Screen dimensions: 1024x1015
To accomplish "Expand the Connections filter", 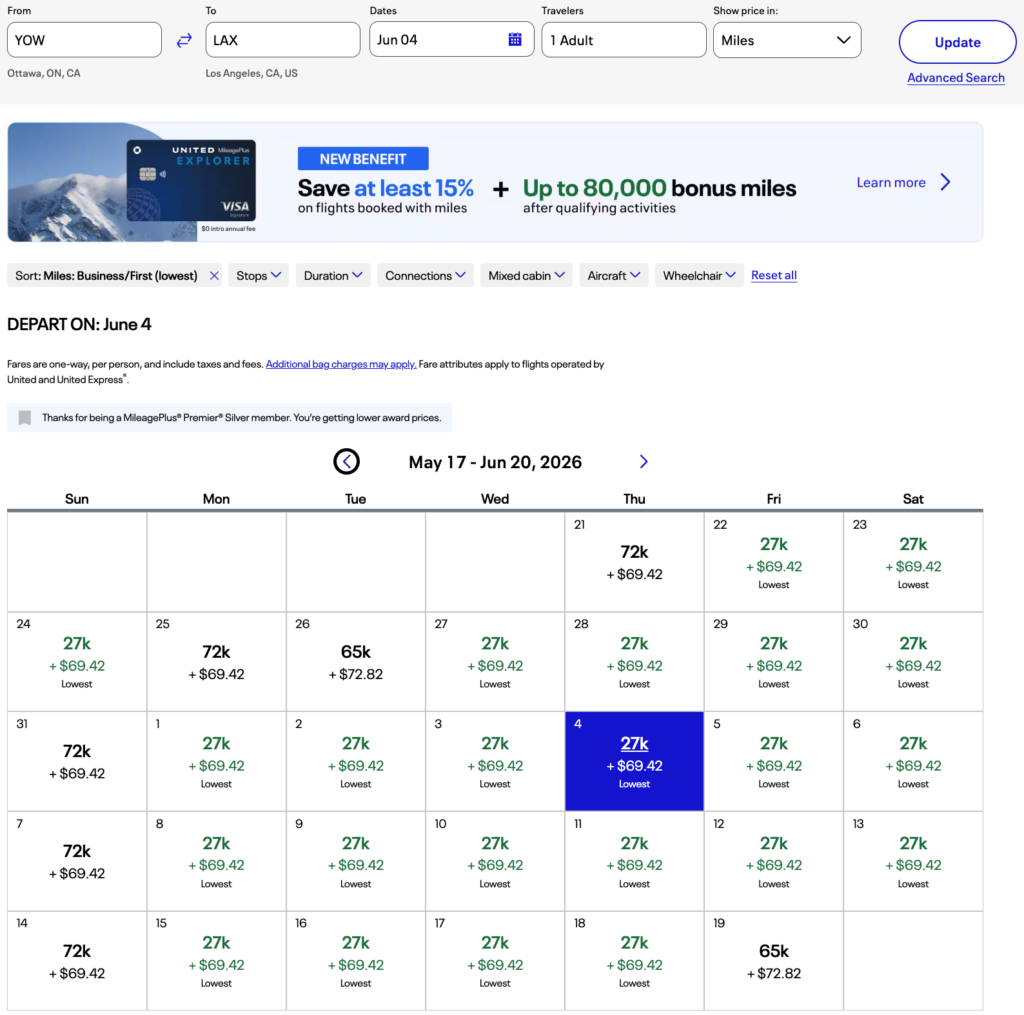I will (x=425, y=276).
